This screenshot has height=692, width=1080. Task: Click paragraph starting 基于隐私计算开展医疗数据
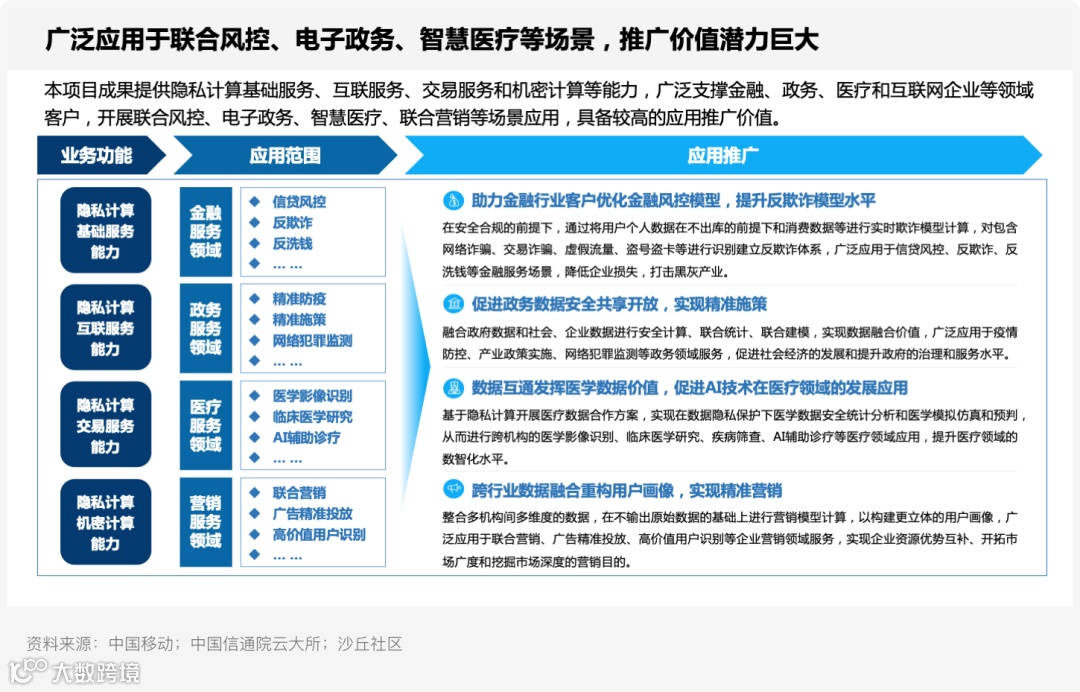[x=733, y=437]
